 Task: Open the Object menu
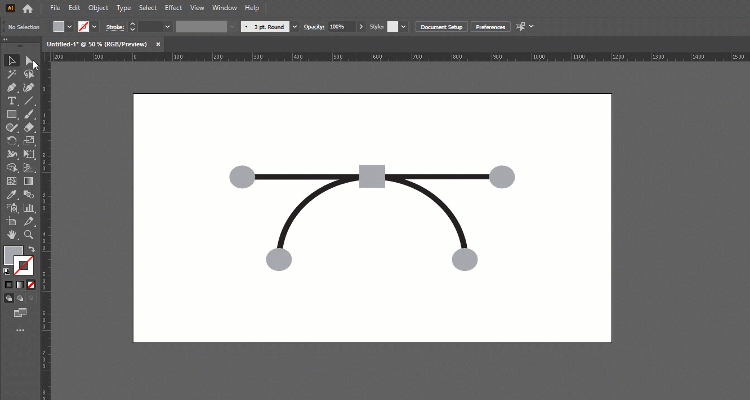pos(98,8)
